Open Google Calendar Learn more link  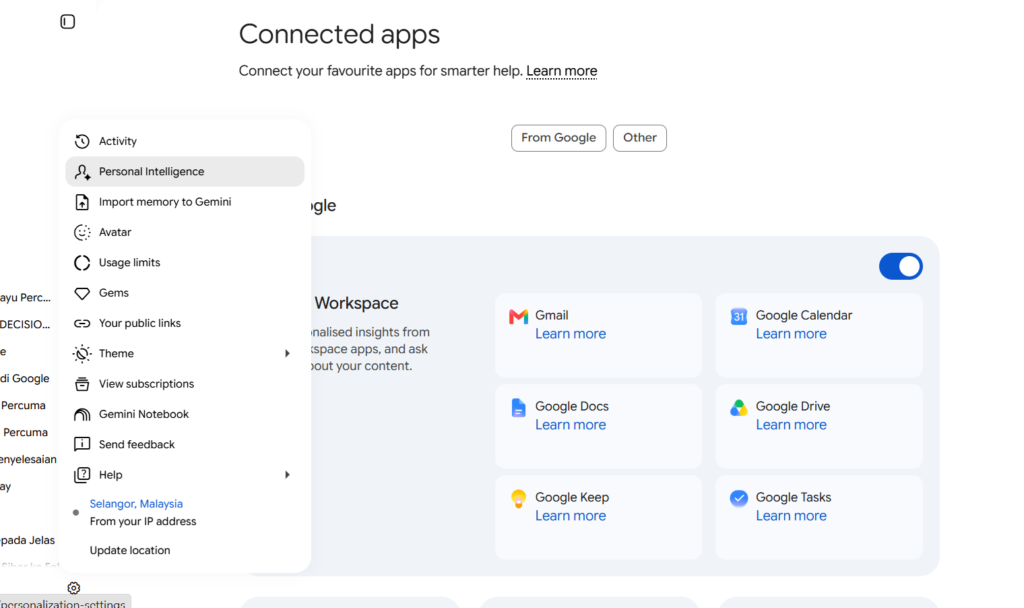coord(791,334)
